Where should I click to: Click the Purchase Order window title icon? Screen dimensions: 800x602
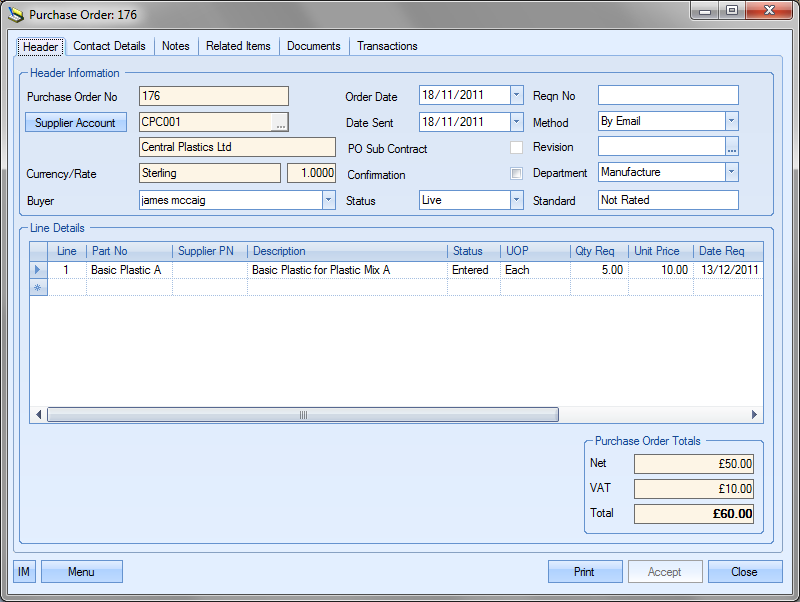pos(16,15)
